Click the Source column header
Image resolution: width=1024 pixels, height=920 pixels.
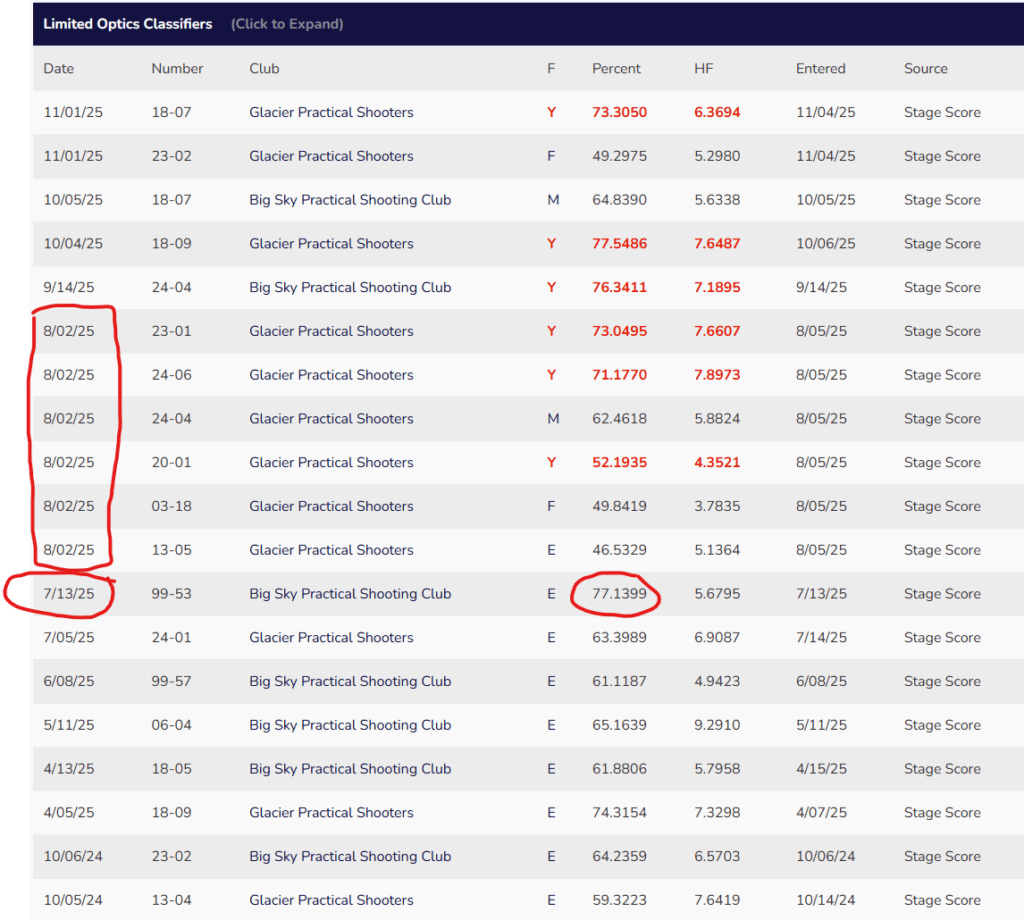925,69
